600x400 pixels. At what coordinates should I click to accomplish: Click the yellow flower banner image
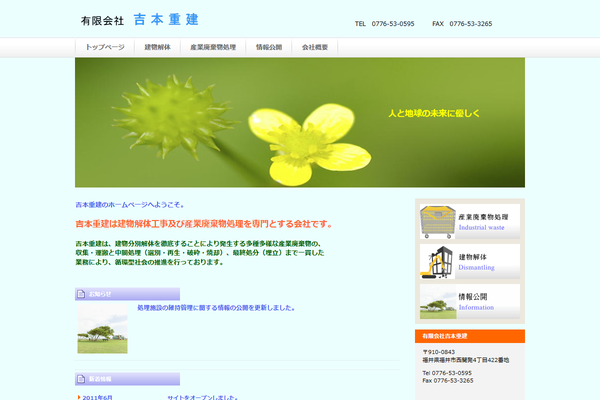click(300, 122)
